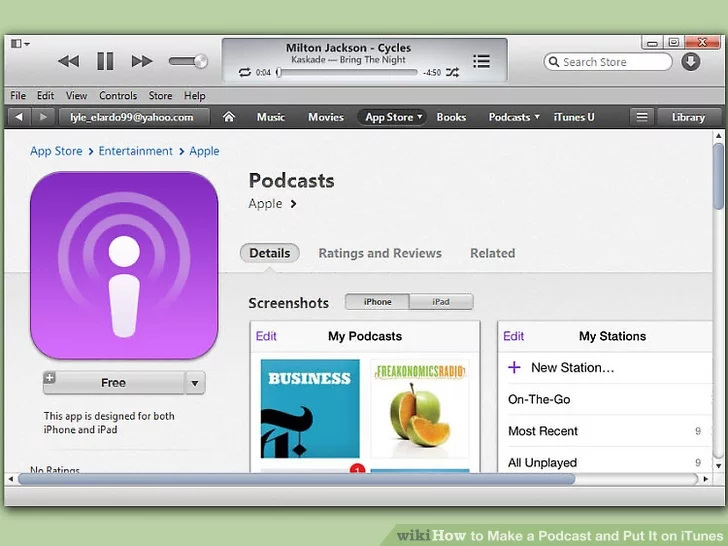Open the Up Next list icon
Screen dimensions: 728x546
click(x=481, y=61)
